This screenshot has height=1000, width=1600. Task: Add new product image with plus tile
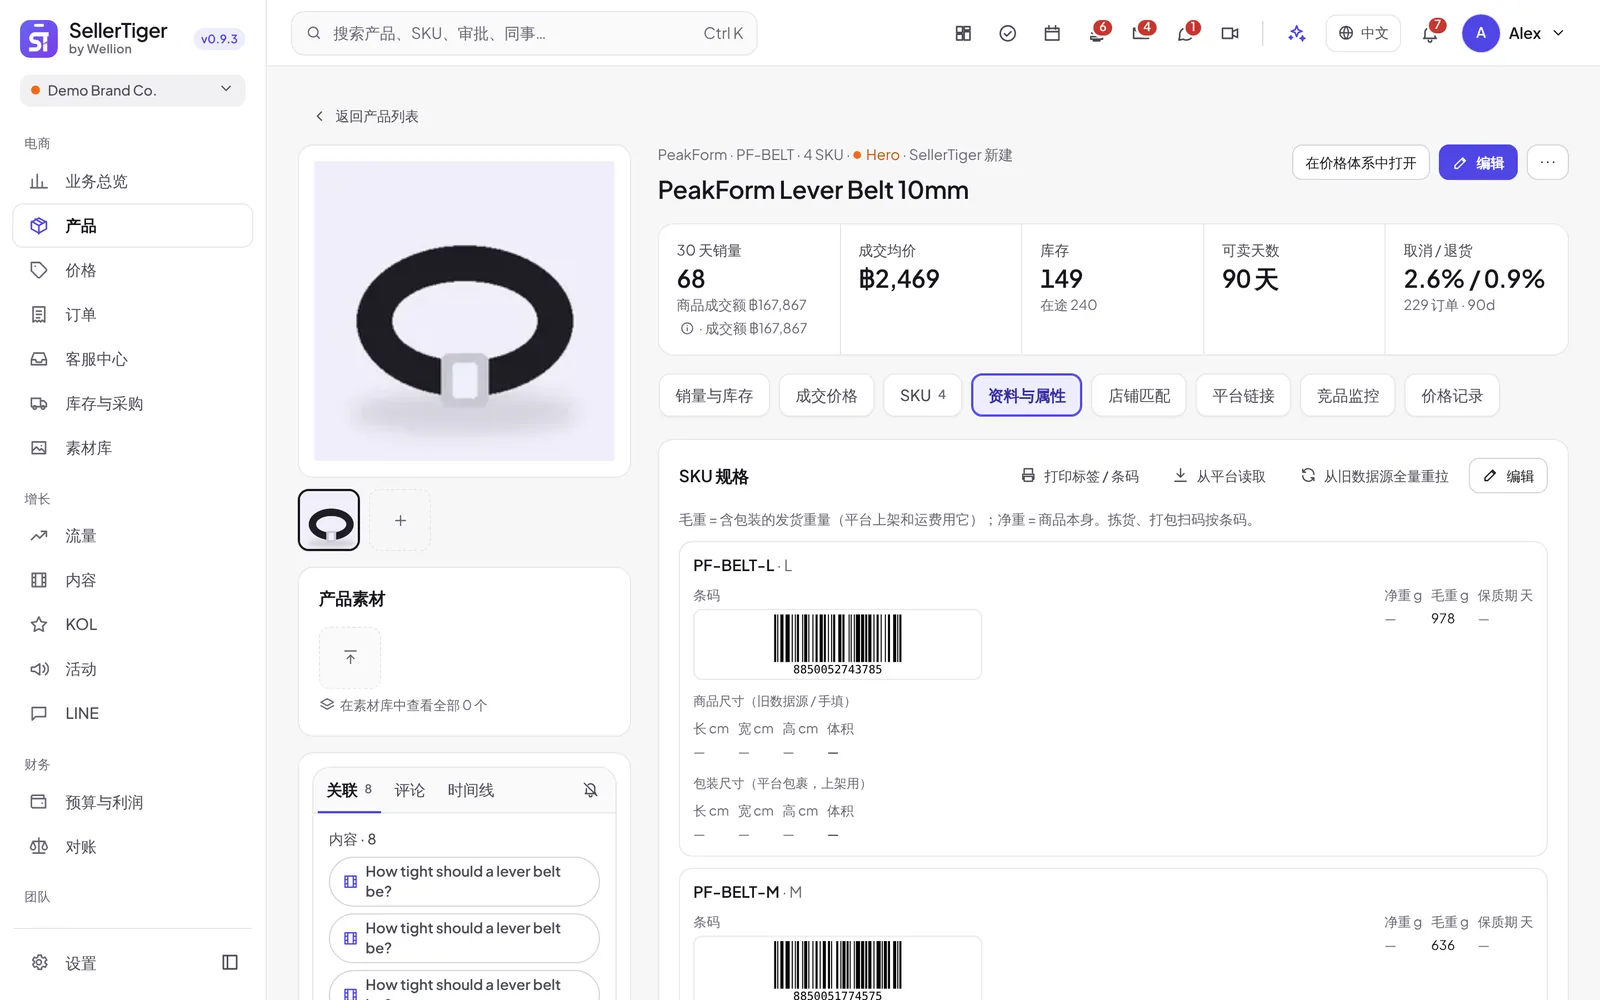point(400,520)
